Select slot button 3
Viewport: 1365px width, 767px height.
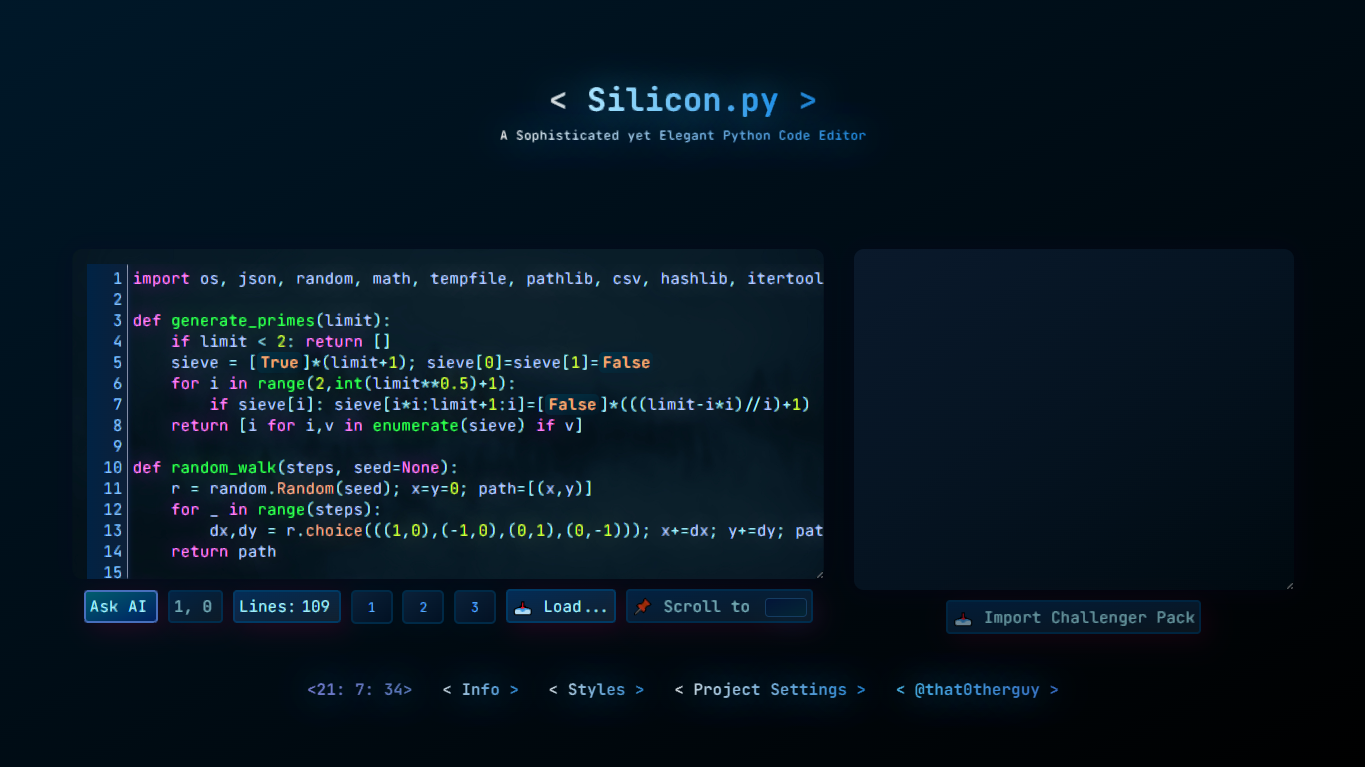click(474, 606)
